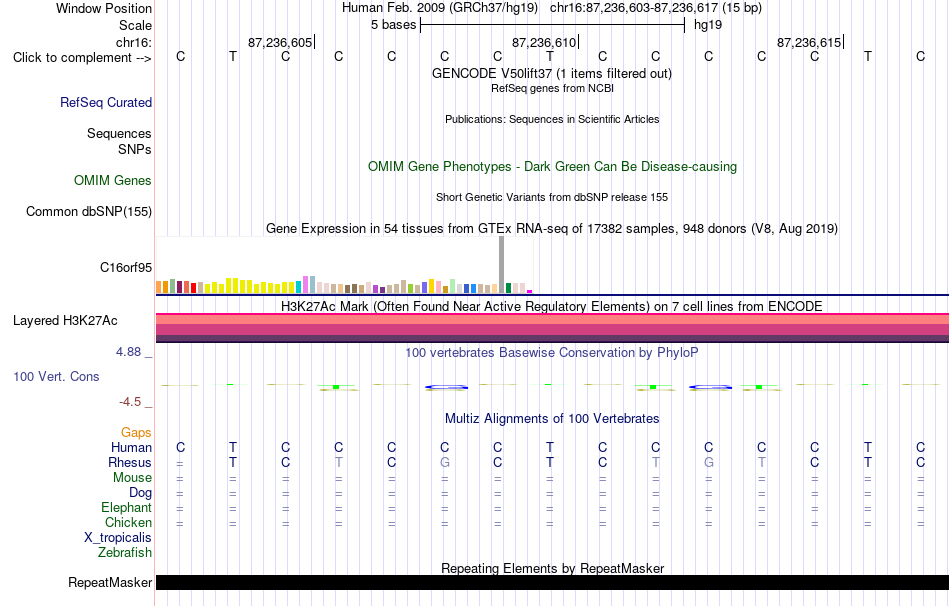Click the tall gray GTEx expression bar
This screenshot has width=950, height=606.
tap(501, 265)
